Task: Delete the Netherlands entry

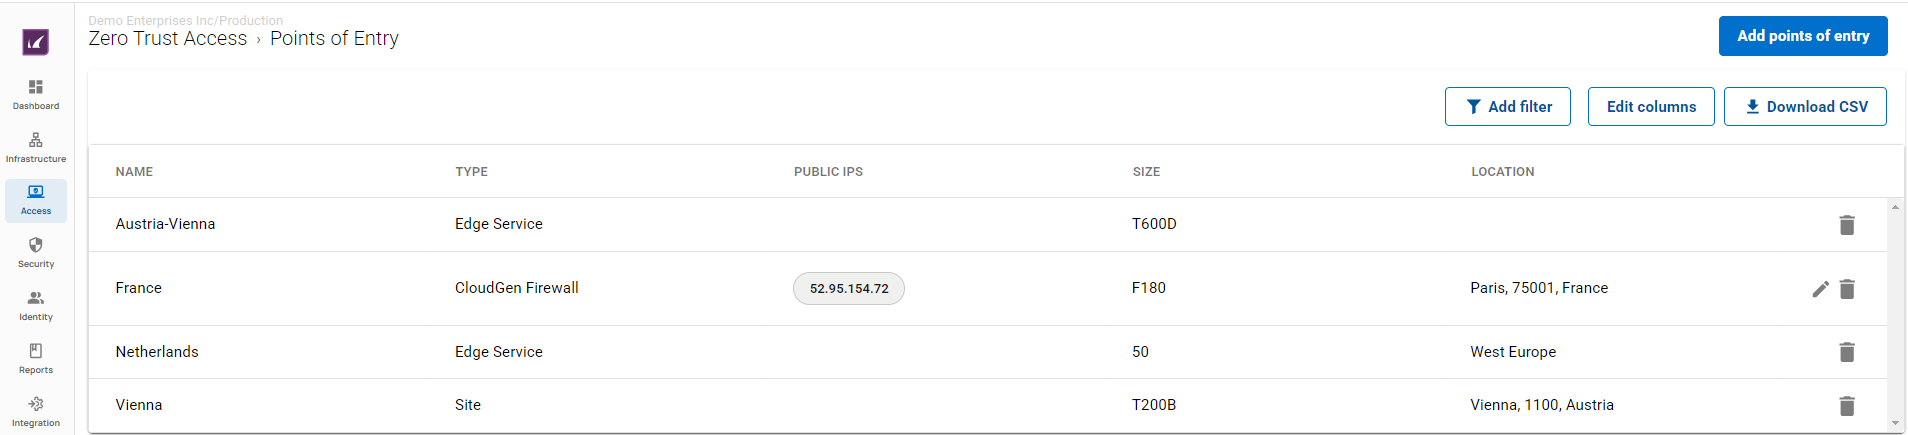Action: (1847, 352)
